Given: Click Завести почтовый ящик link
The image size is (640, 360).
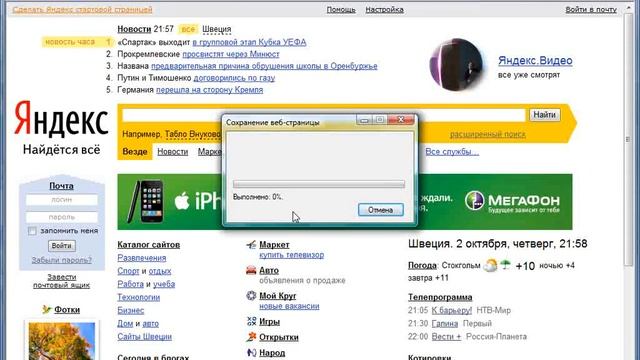Looking at the screenshot, I should (62, 281).
